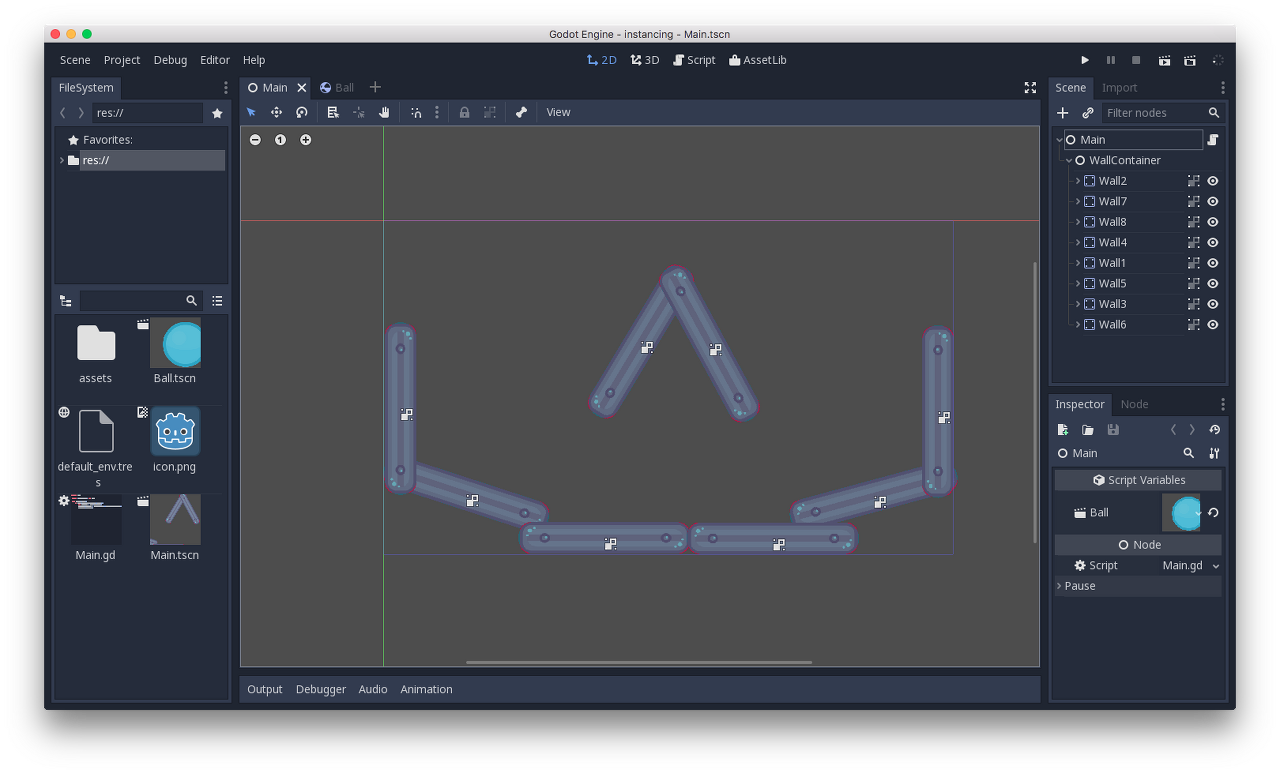Open Editor menu

pyautogui.click(x=215, y=60)
